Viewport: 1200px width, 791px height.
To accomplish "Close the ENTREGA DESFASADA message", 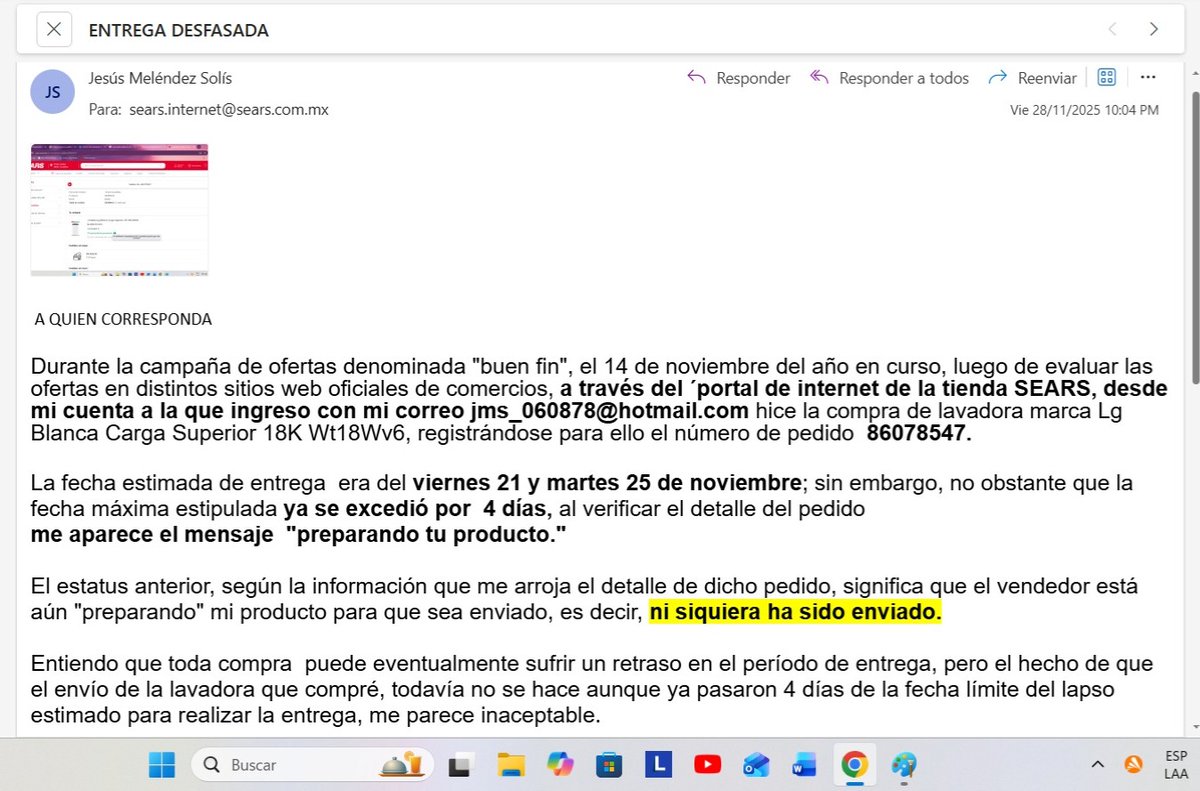I will coord(54,30).
